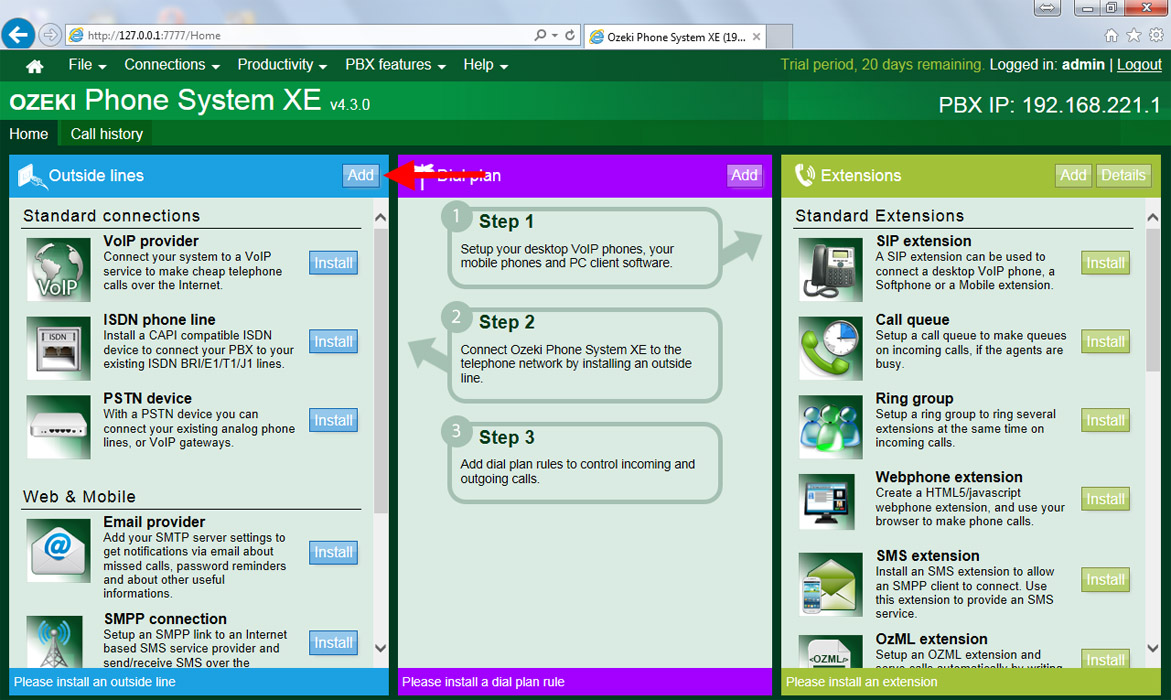Expand the Connections menu
The image size is (1171, 700).
coord(171,65)
